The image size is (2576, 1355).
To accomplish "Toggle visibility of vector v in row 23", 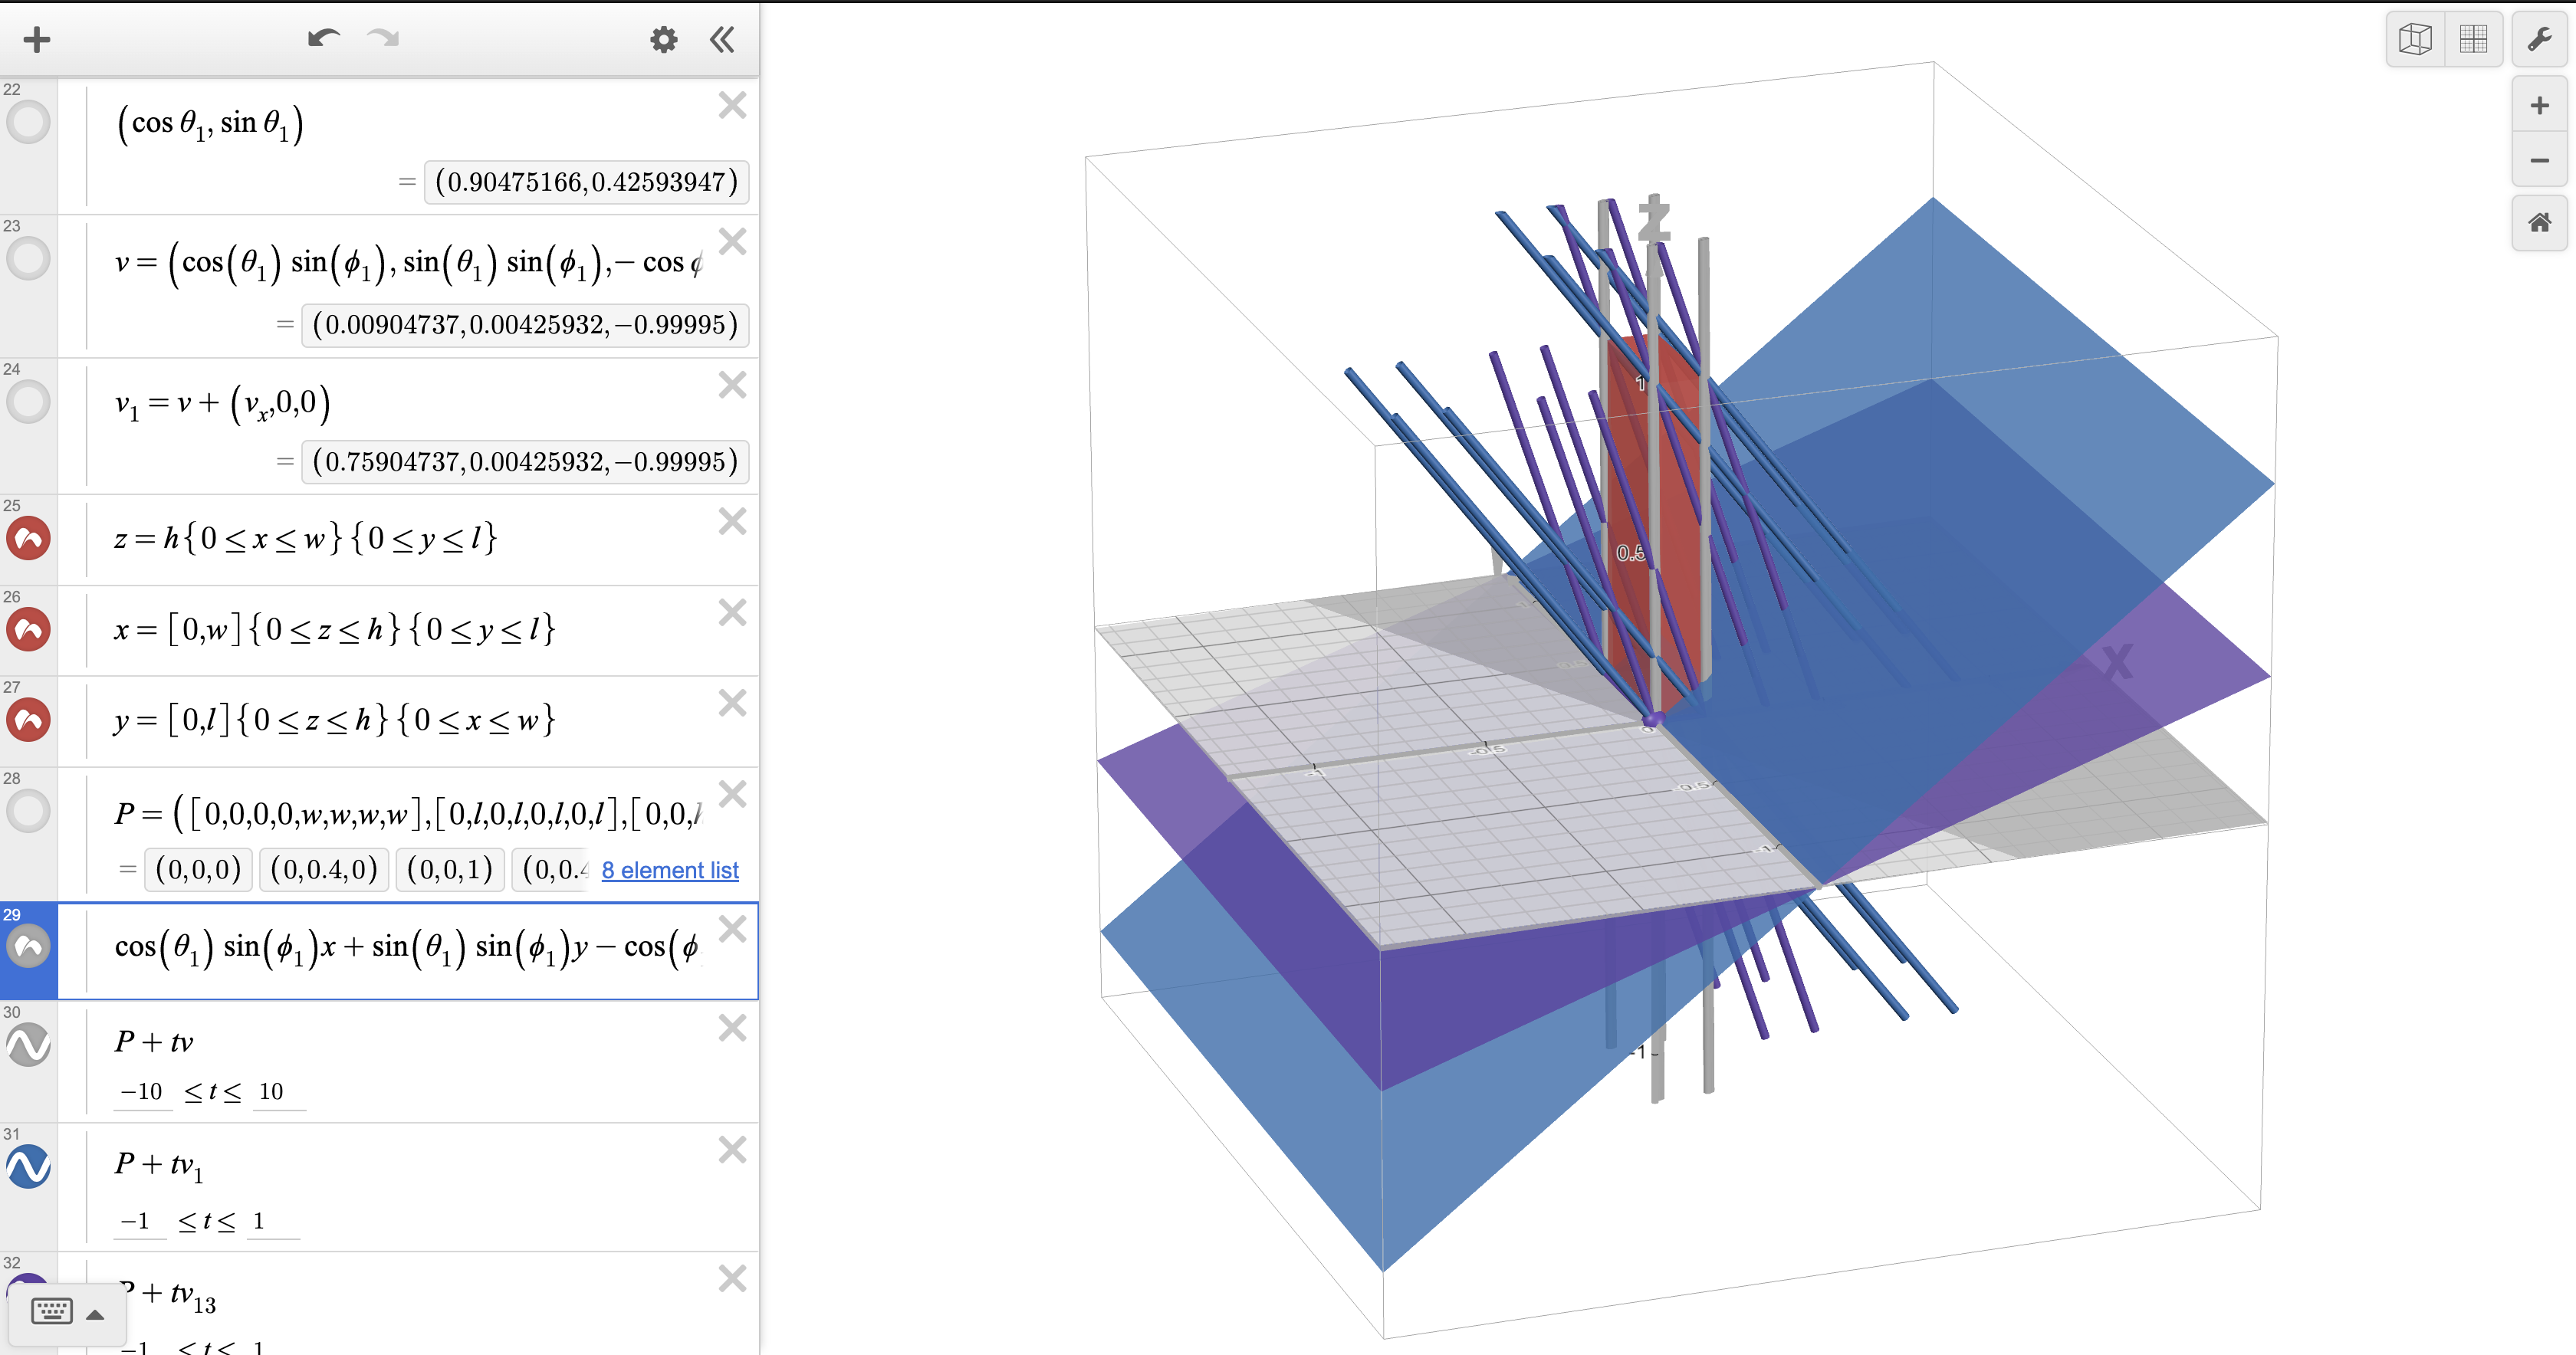I will point(28,258).
